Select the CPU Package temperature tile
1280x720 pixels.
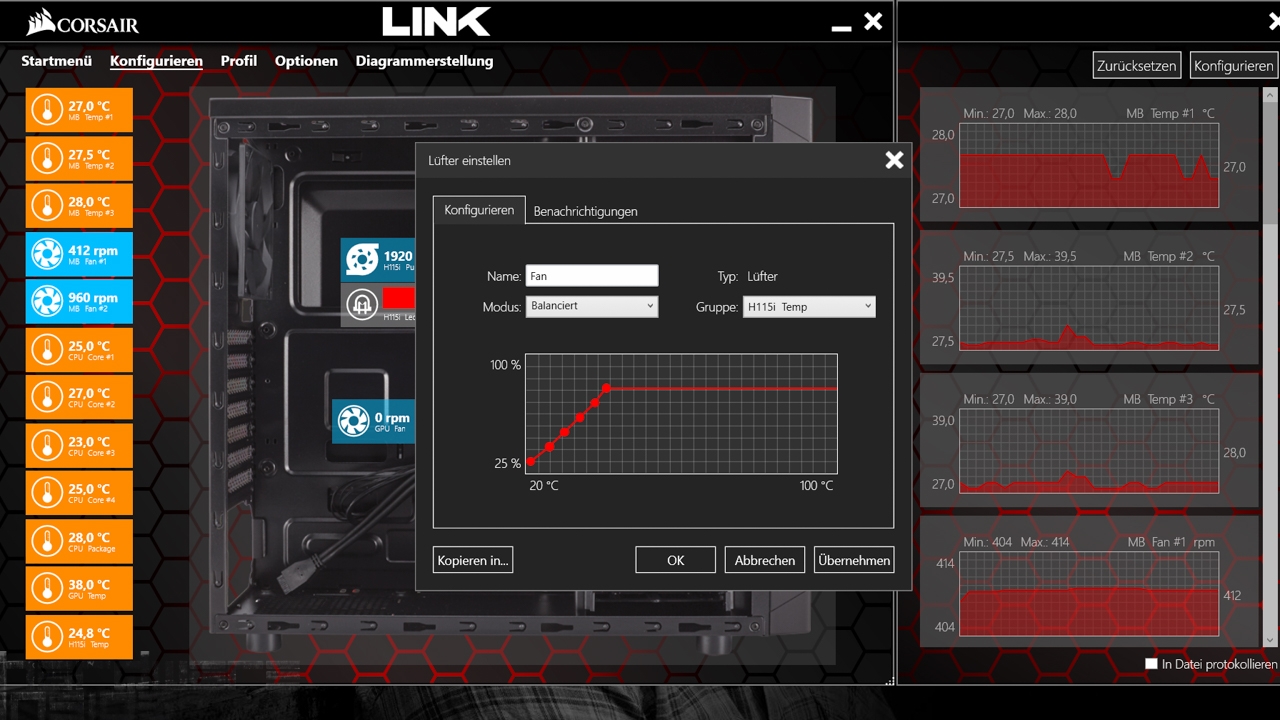(79, 542)
